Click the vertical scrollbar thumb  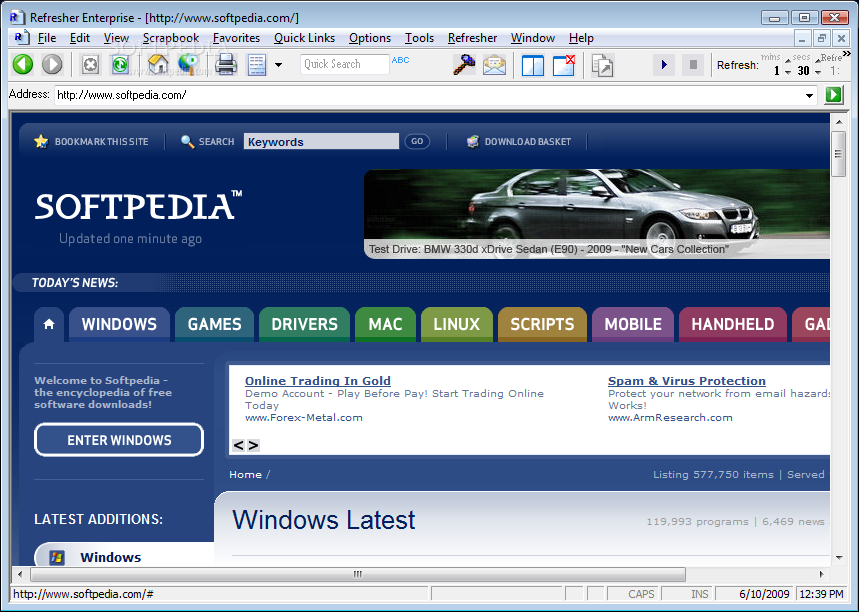(x=838, y=154)
